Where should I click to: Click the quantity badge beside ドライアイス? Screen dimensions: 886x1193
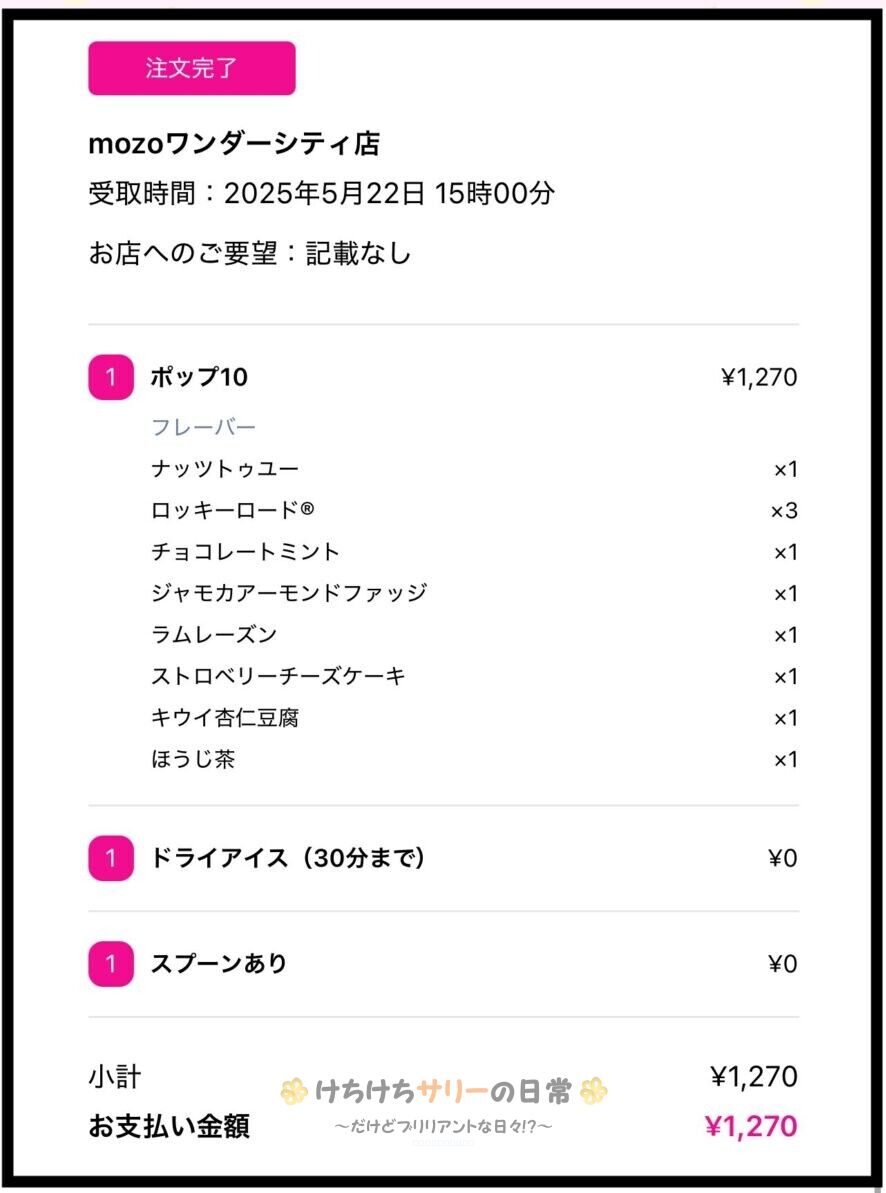pos(110,858)
